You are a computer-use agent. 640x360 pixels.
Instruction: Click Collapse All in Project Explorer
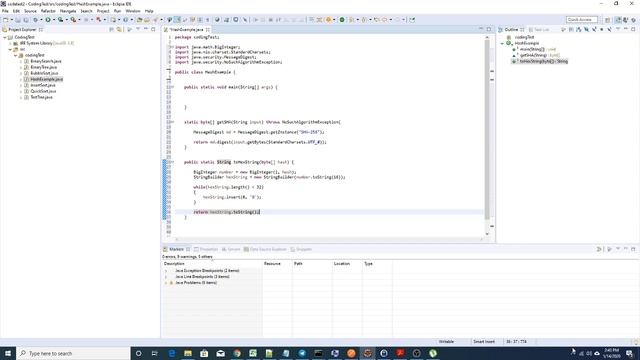[x=111, y=29]
